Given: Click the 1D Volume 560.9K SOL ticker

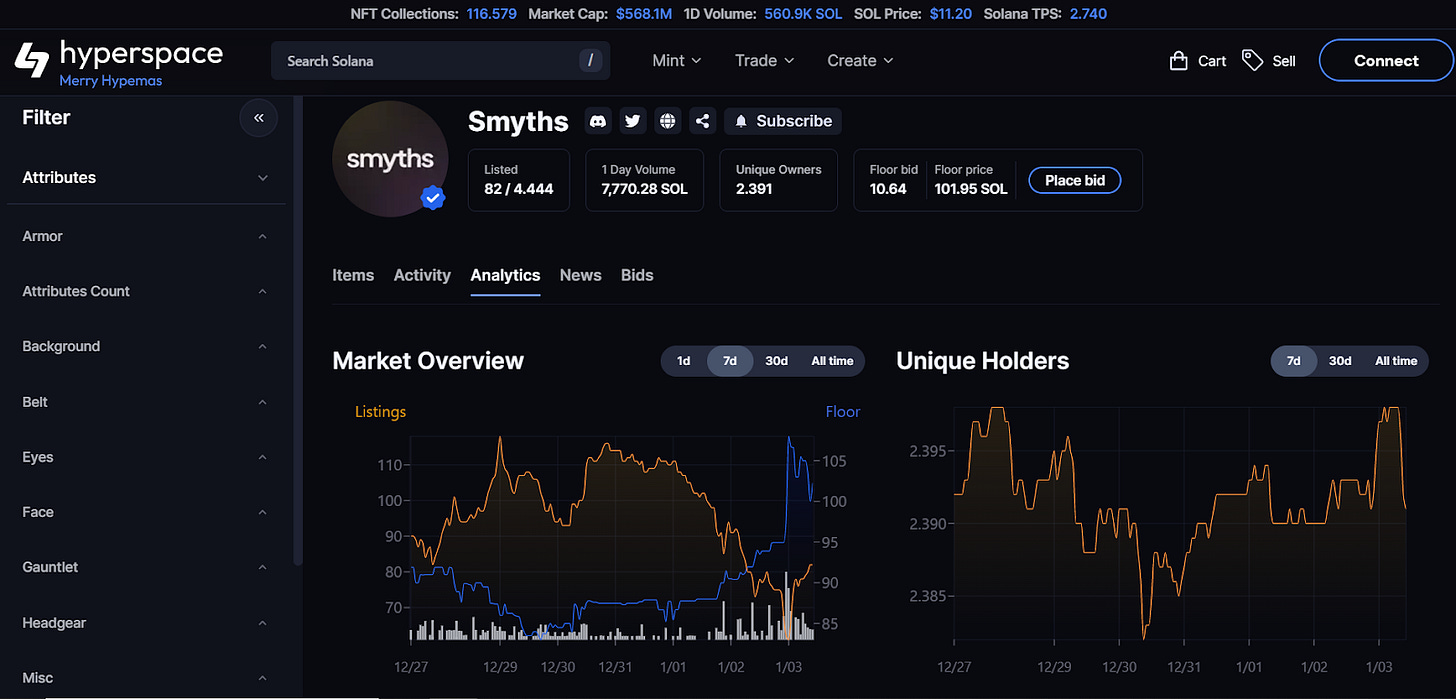Looking at the screenshot, I should pyautogui.click(x=763, y=14).
